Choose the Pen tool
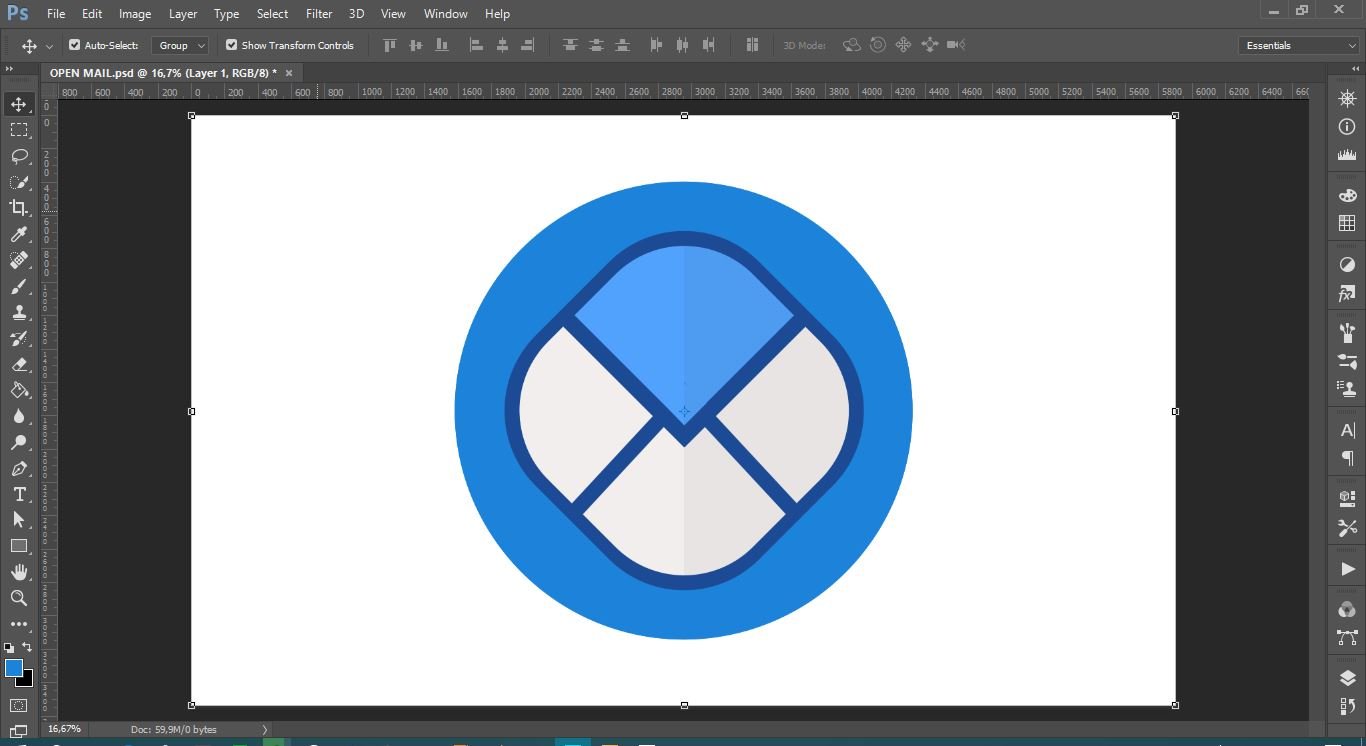Image resolution: width=1366 pixels, height=746 pixels. pyautogui.click(x=19, y=469)
